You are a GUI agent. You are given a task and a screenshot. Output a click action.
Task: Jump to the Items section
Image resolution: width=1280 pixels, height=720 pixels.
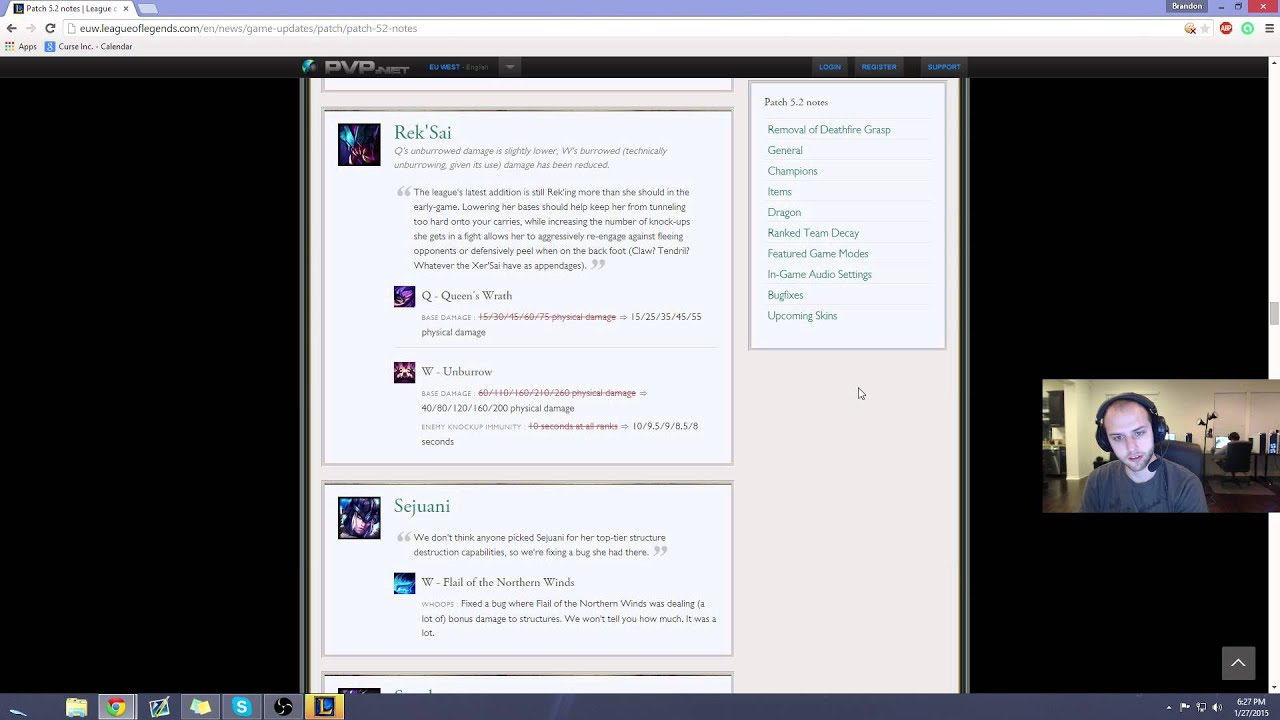point(779,192)
